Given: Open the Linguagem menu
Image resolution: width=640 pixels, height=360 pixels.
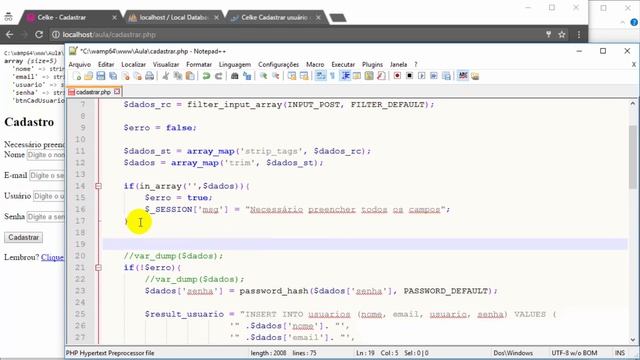Looking at the screenshot, I should 235,64.
